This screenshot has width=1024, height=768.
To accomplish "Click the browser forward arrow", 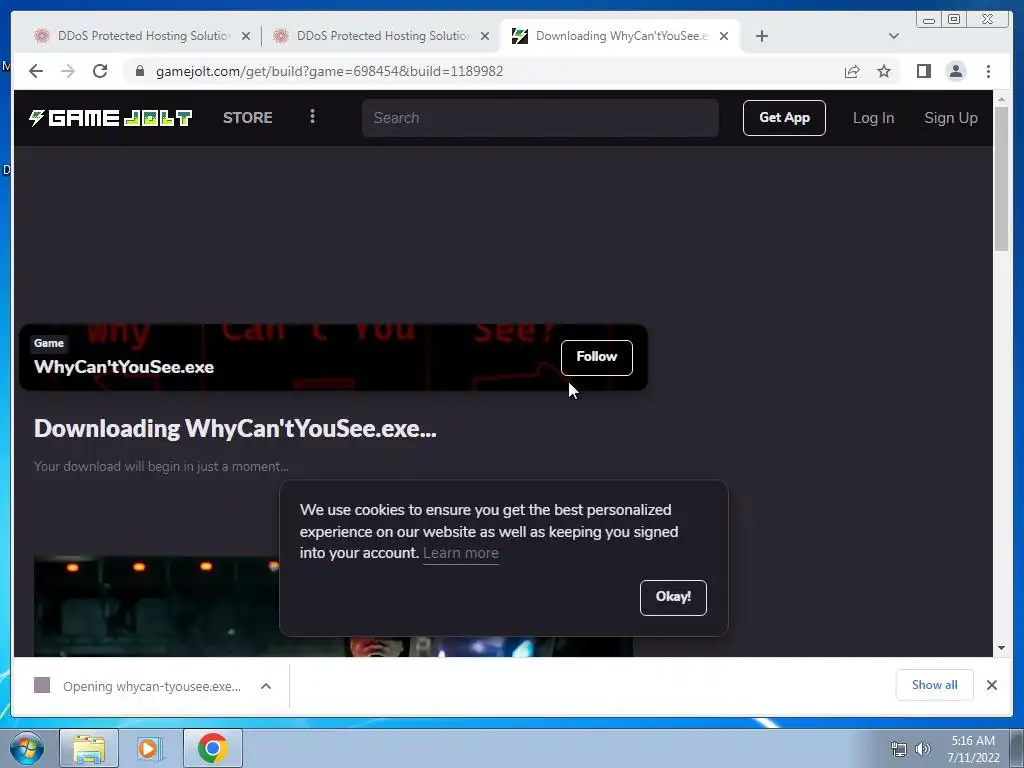I will 68,71.
